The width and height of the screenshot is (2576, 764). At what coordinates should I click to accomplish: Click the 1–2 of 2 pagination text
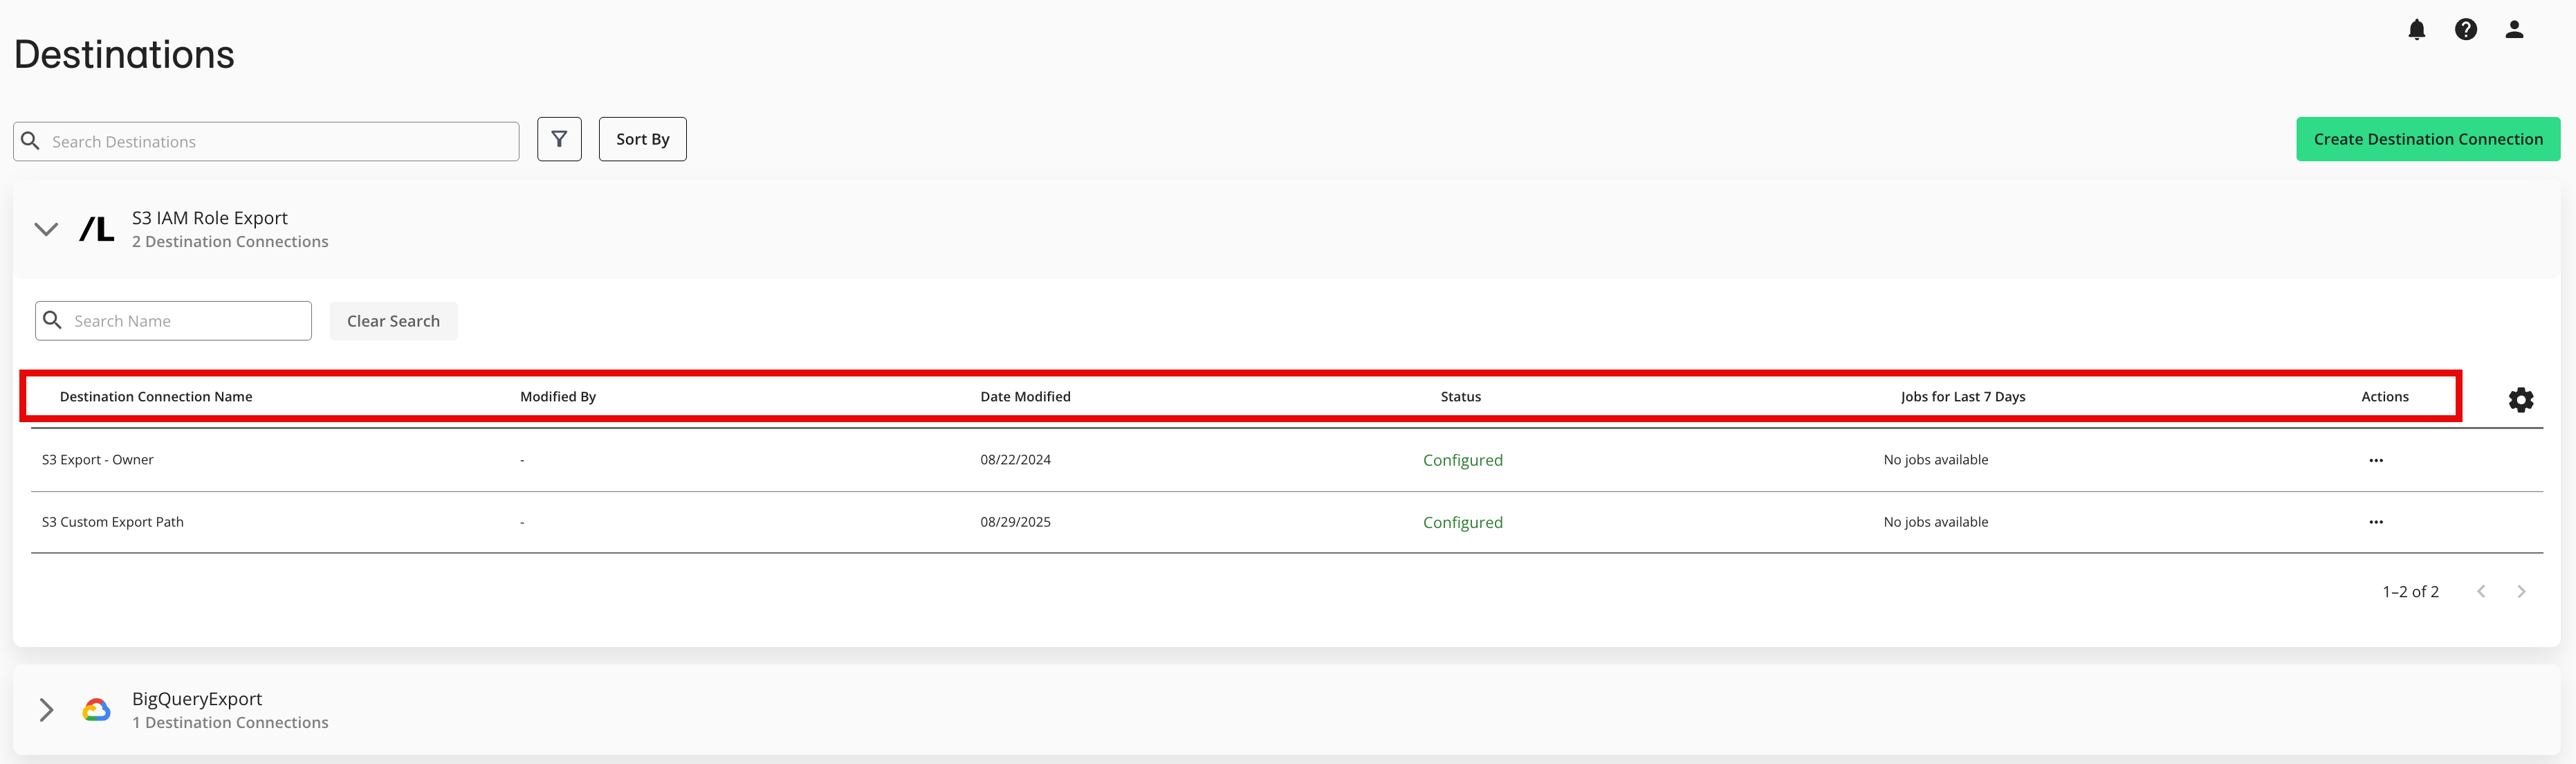pyautogui.click(x=2410, y=592)
